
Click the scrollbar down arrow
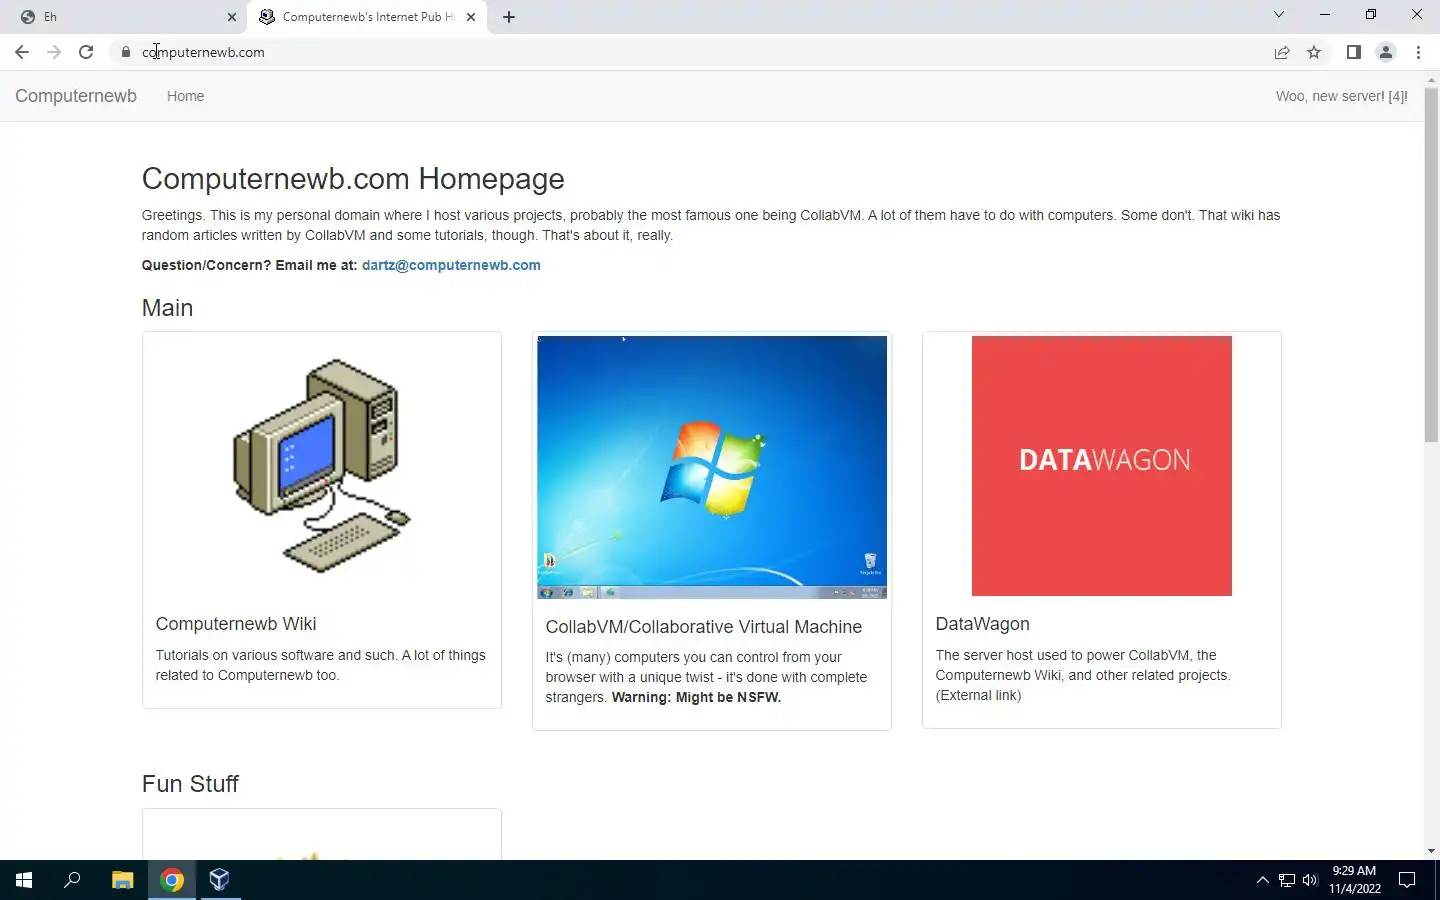1431,851
